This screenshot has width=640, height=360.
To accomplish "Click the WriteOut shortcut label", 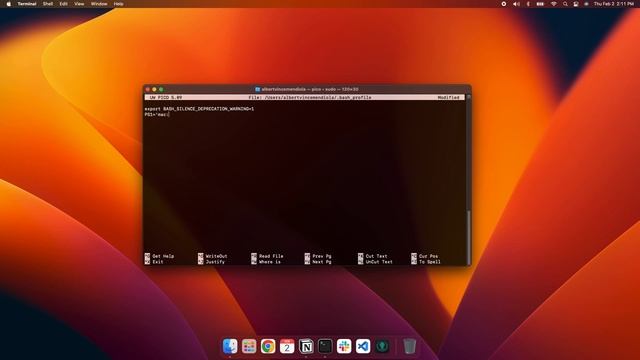I will pos(216,256).
